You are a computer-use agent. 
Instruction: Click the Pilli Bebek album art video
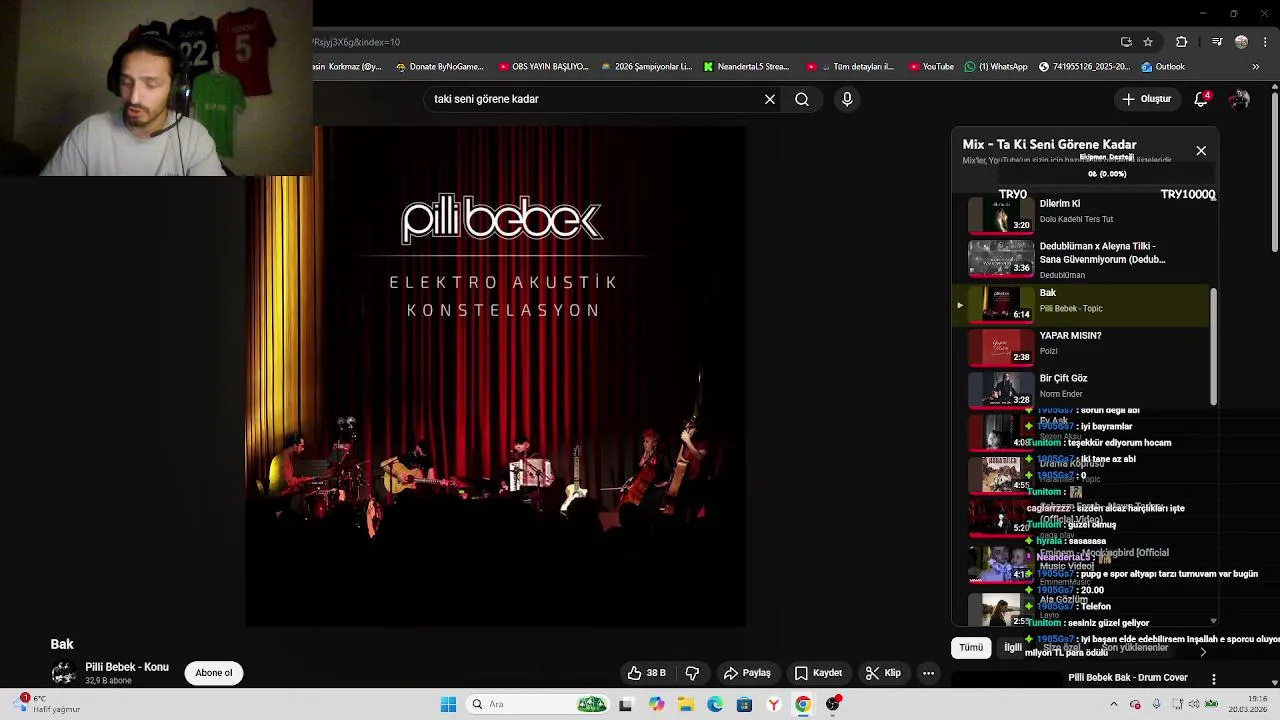point(496,376)
